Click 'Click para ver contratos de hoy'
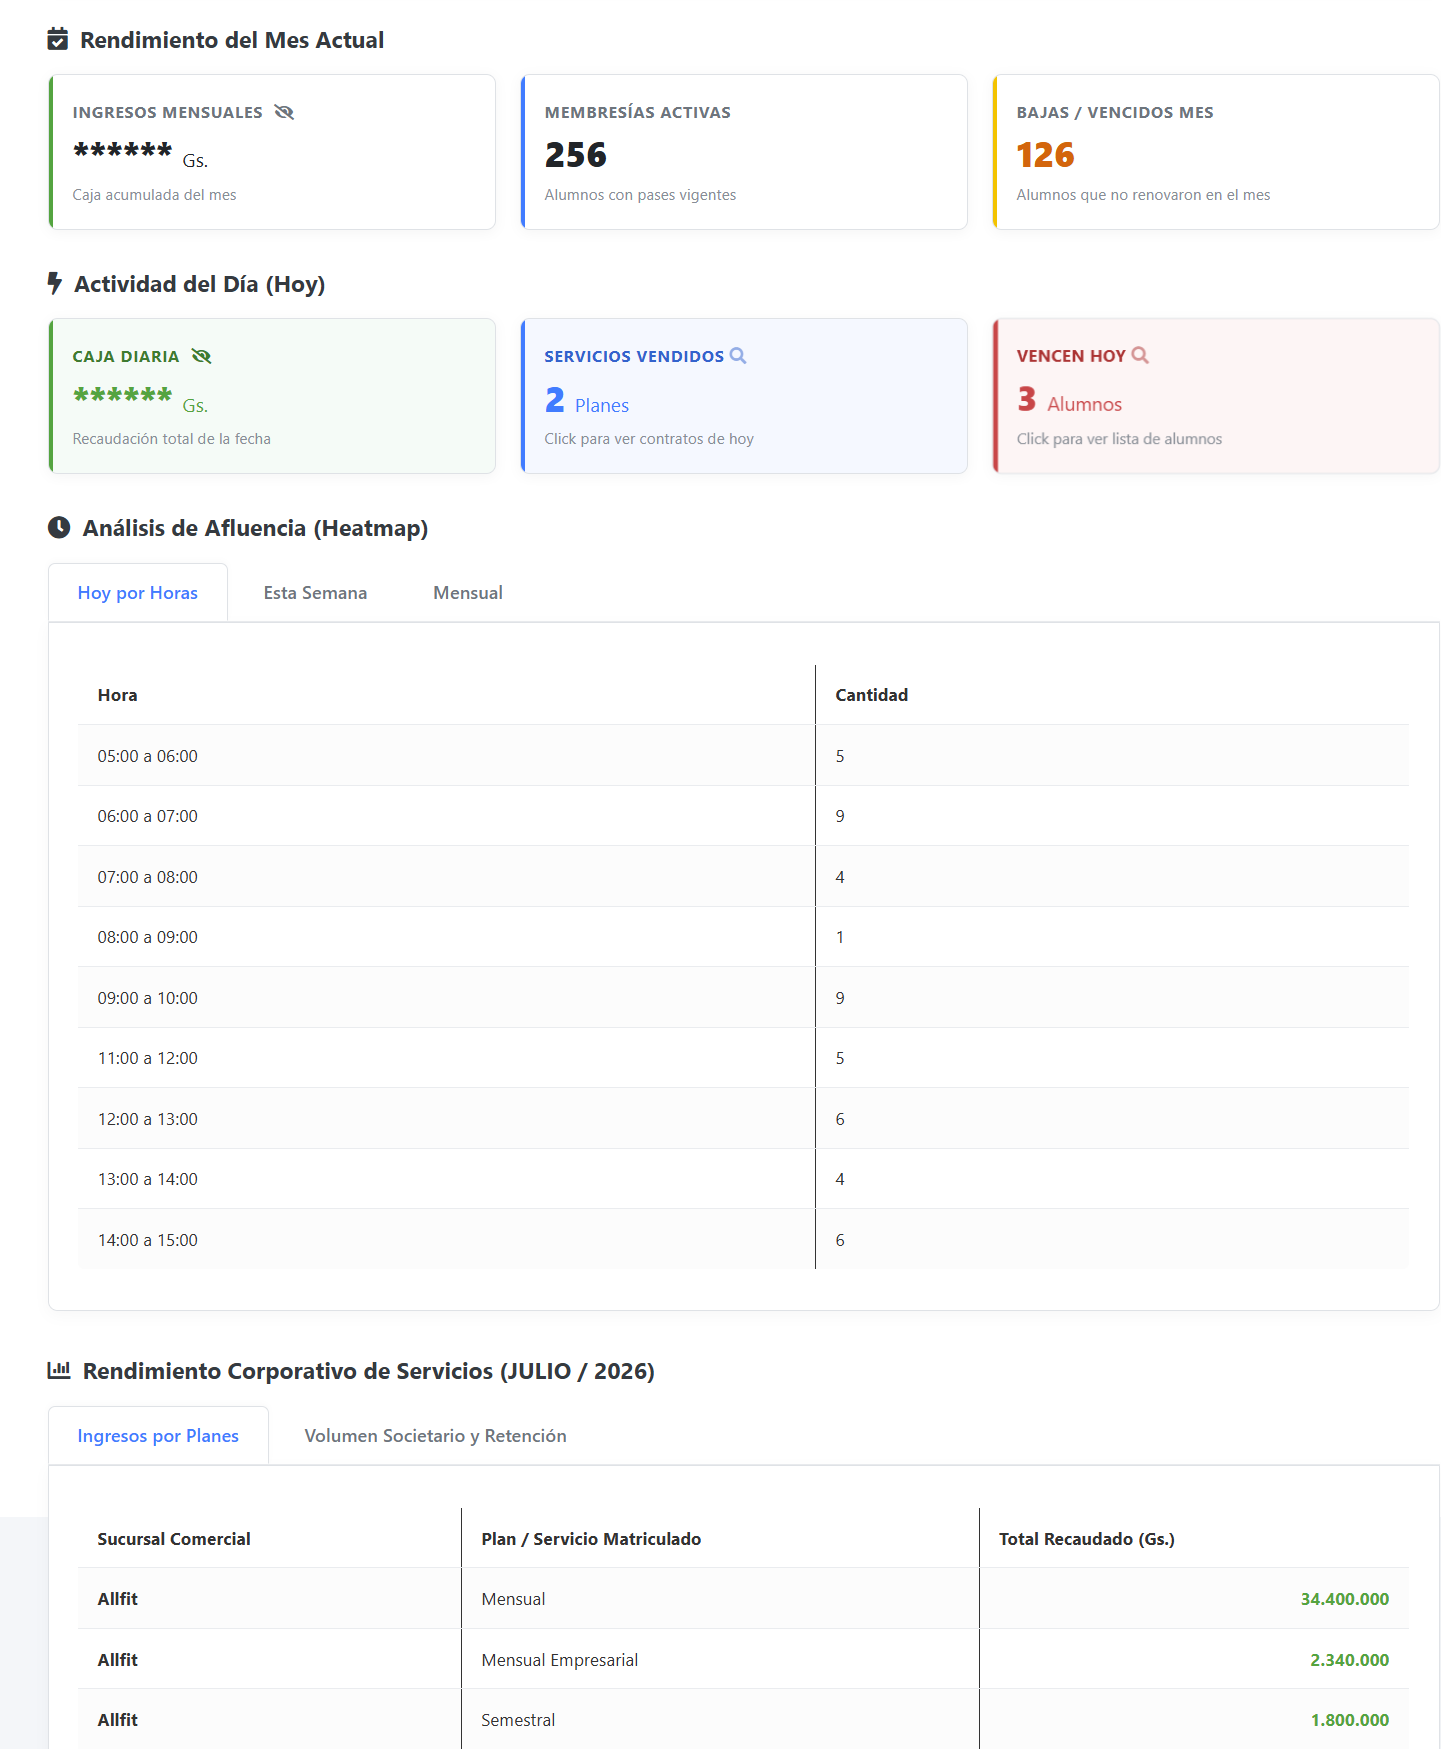Viewport: 1441px width, 1749px height. [649, 438]
